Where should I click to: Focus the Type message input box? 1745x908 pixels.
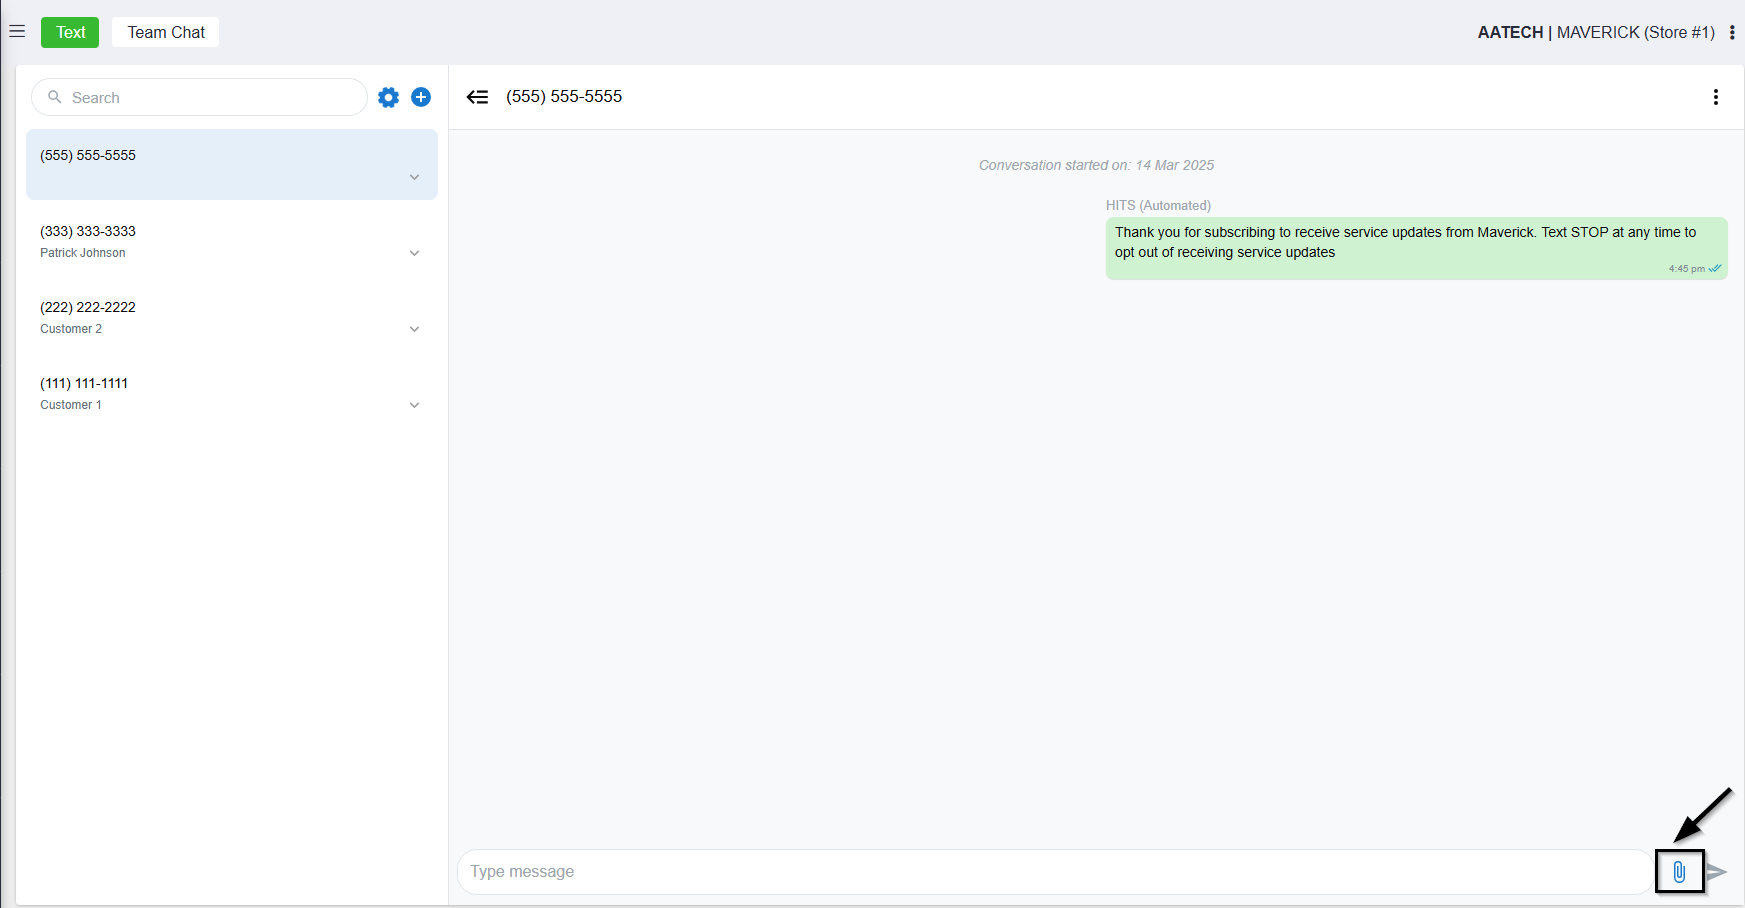[1050, 872]
